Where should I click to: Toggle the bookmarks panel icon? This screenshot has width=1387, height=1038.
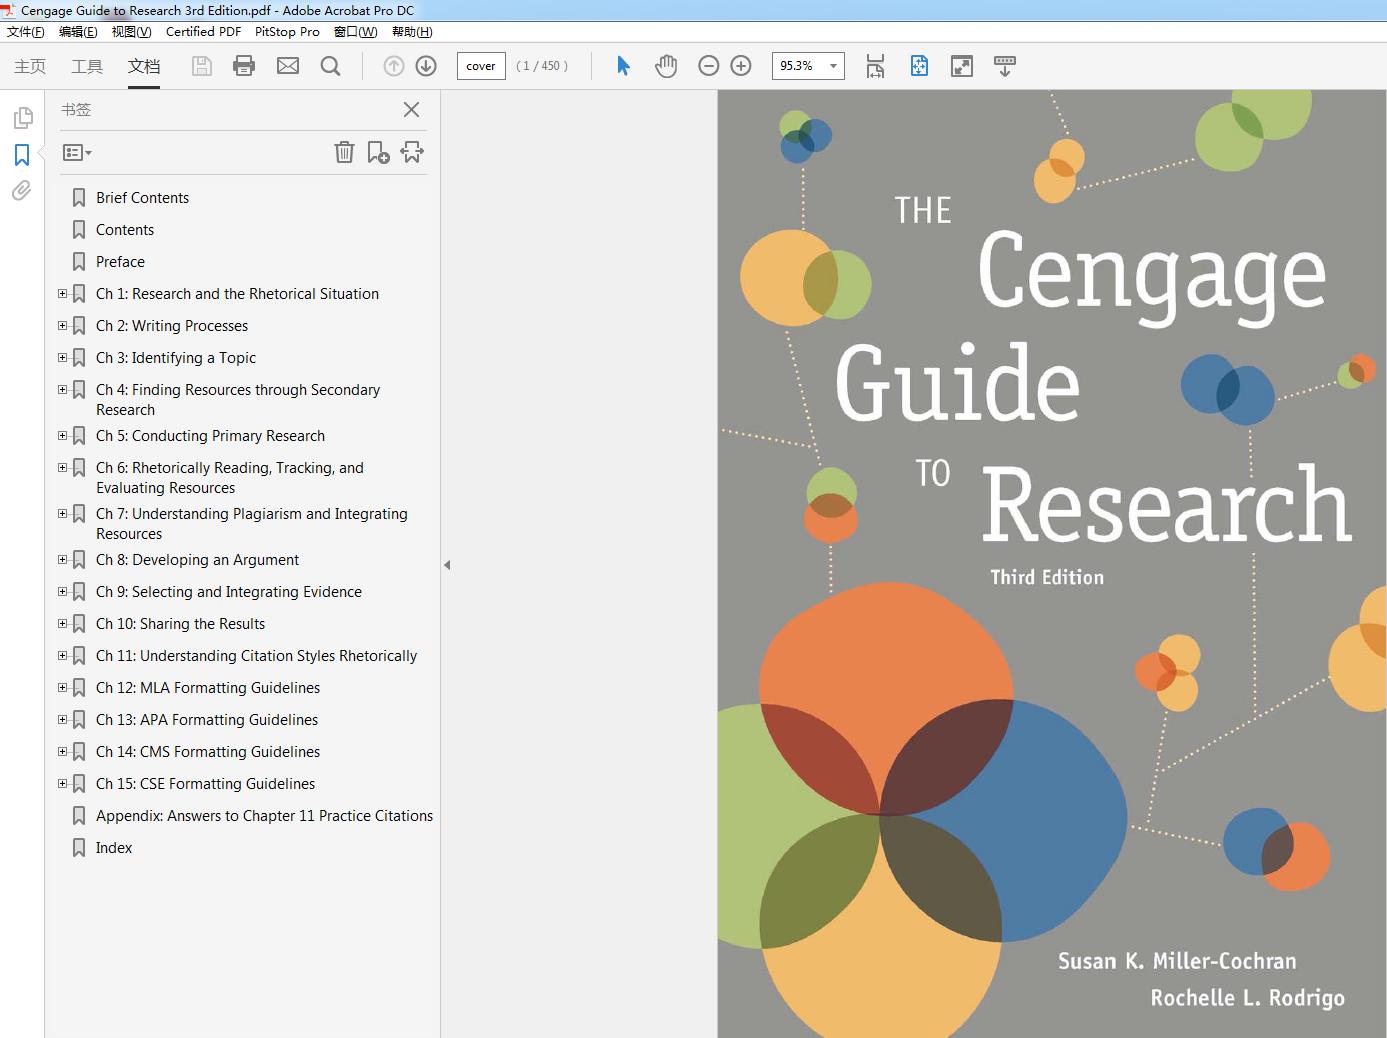point(22,155)
